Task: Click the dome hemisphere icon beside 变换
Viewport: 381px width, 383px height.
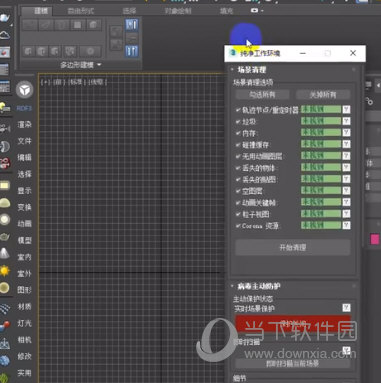Action: tap(5, 203)
